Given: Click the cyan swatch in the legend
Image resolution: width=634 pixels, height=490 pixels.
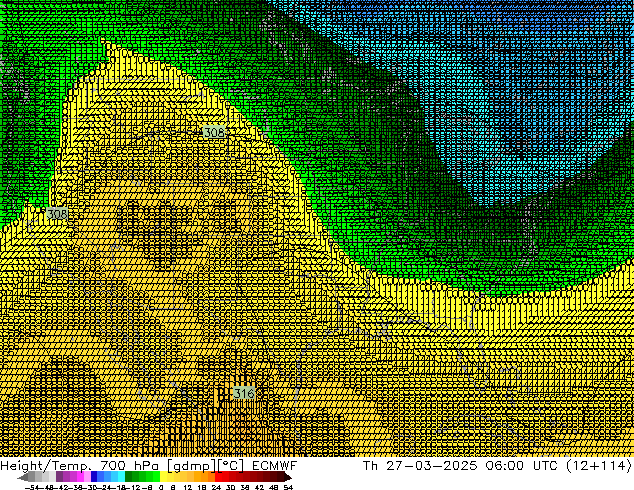Looking at the screenshot, I should point(121,477).
